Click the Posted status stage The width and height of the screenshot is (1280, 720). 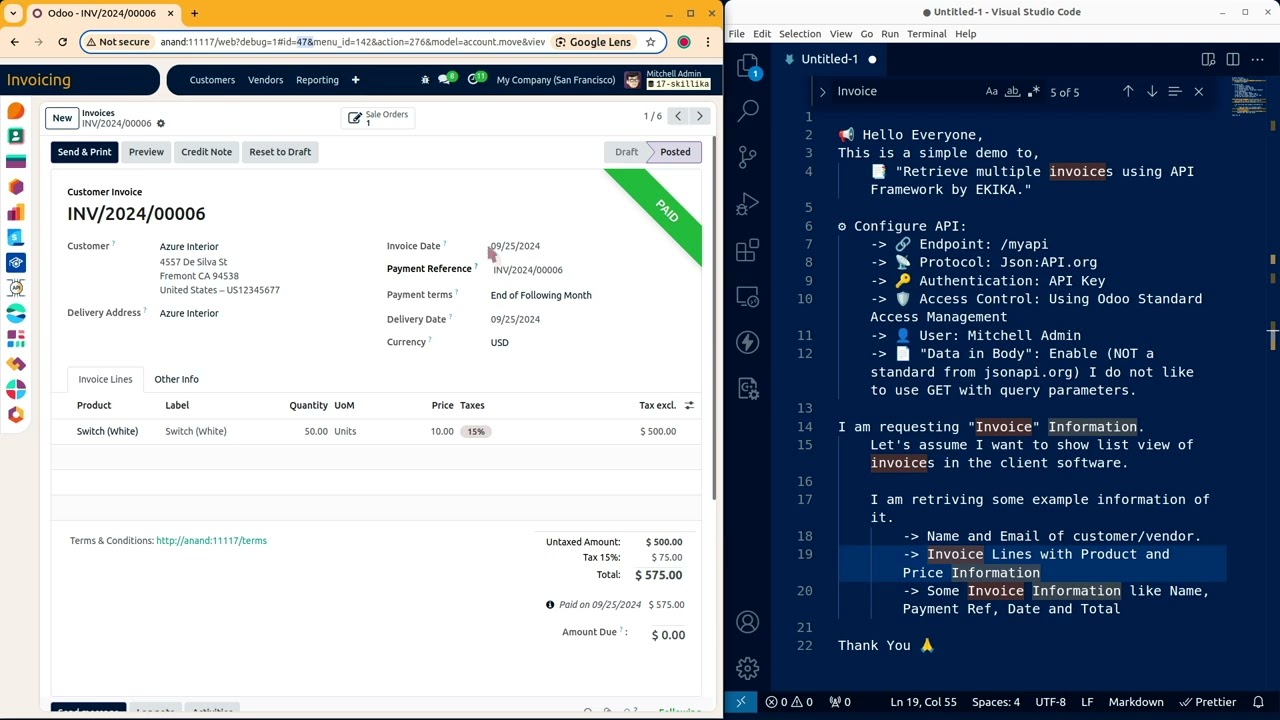pyautogui.click(x=673, y=152)
